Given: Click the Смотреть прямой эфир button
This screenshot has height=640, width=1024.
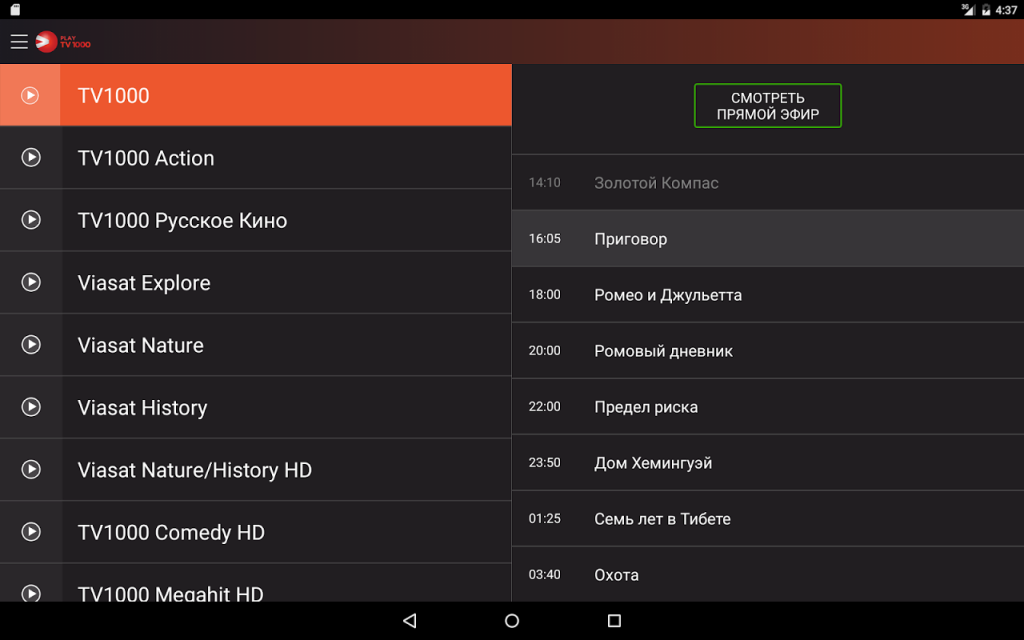Looking at the screenshot, I should [x=767, y=106].
